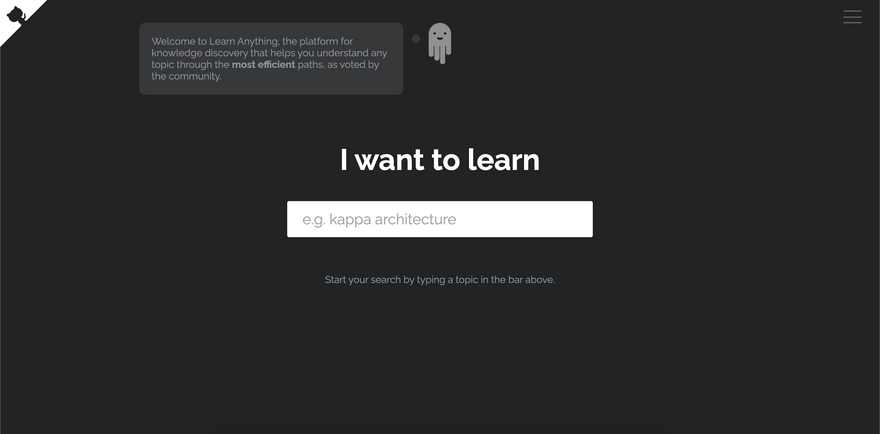The image size is (880, 434).
Task: Click the 'Start your search' hint text
Action: (439, 280)
